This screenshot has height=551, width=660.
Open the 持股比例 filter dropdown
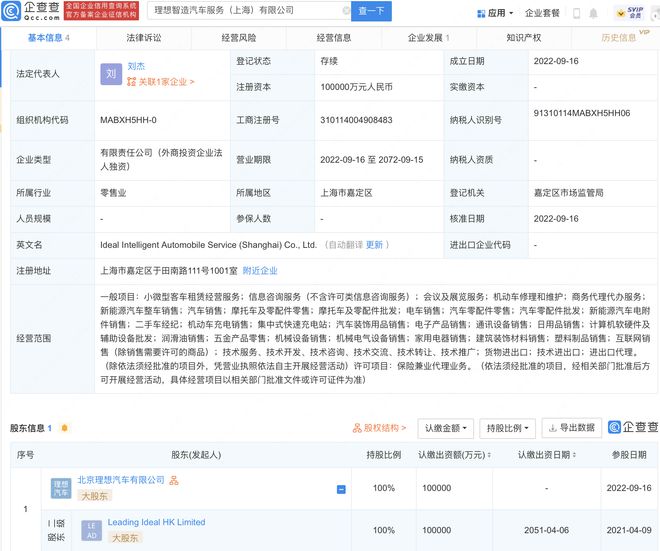[x=507, y=429]
